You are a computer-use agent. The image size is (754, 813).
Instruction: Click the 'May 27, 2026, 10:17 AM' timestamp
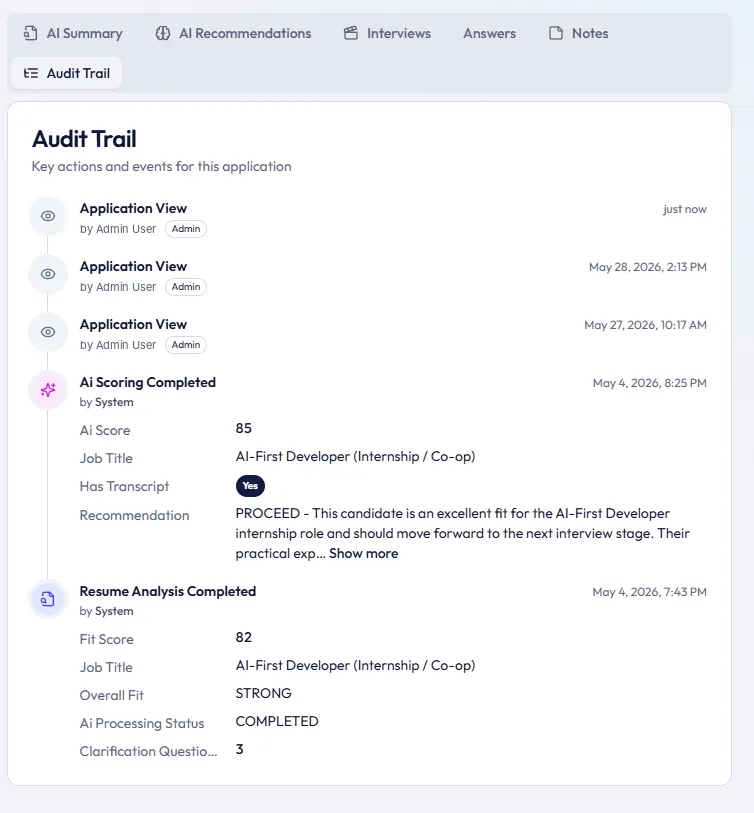pos(645,325)
